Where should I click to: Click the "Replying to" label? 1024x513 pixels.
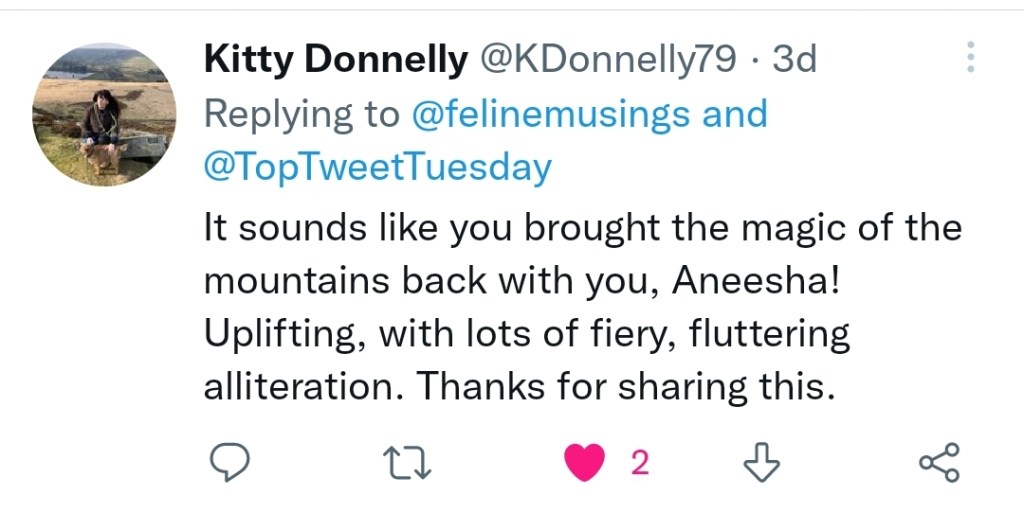click(x=301, y=114)
